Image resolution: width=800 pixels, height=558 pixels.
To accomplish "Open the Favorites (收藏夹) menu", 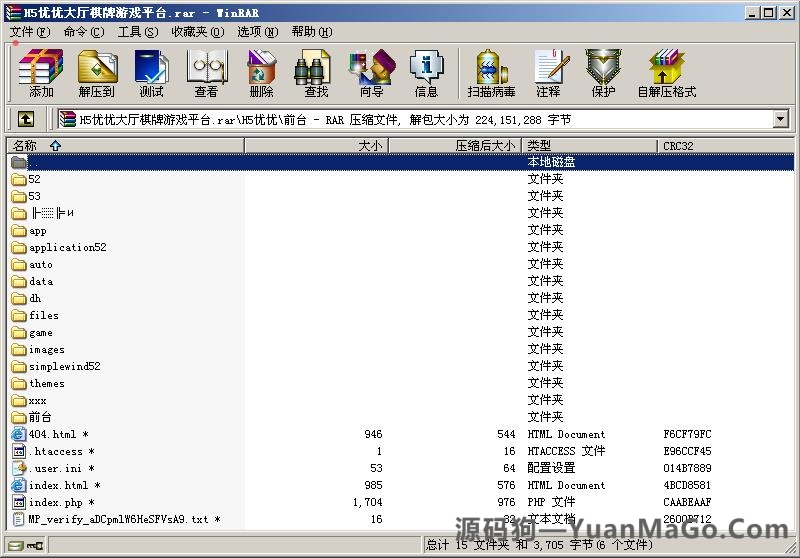I will (198, 32).
